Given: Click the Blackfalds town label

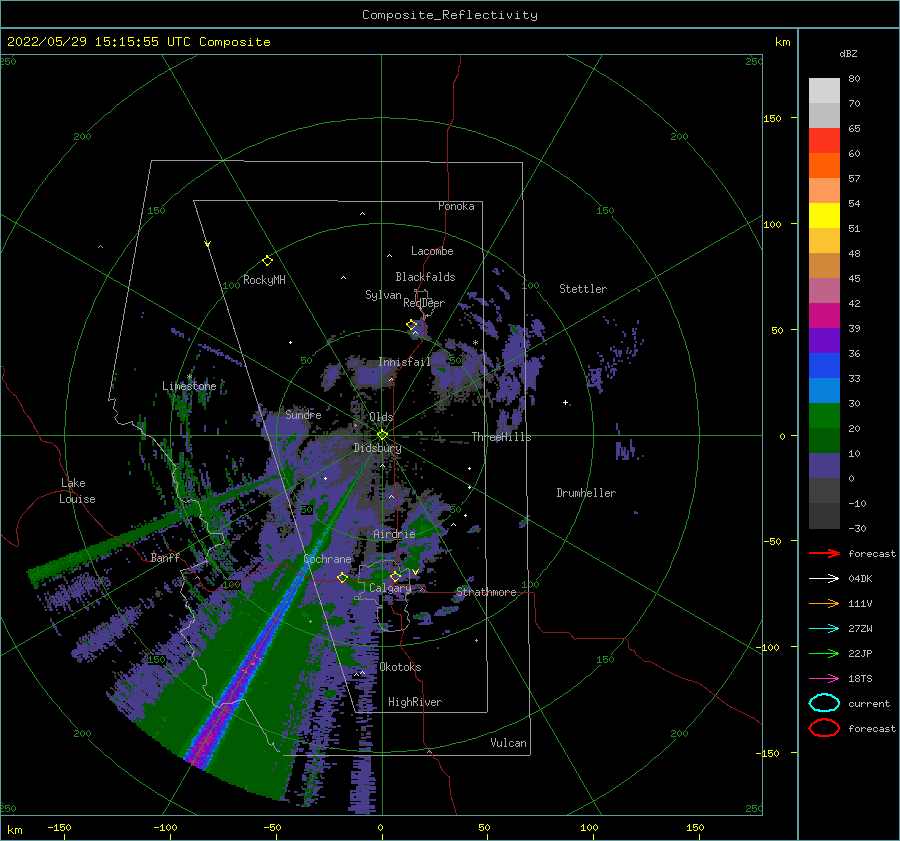Looking at the screenshot, I should click(425, 277).
